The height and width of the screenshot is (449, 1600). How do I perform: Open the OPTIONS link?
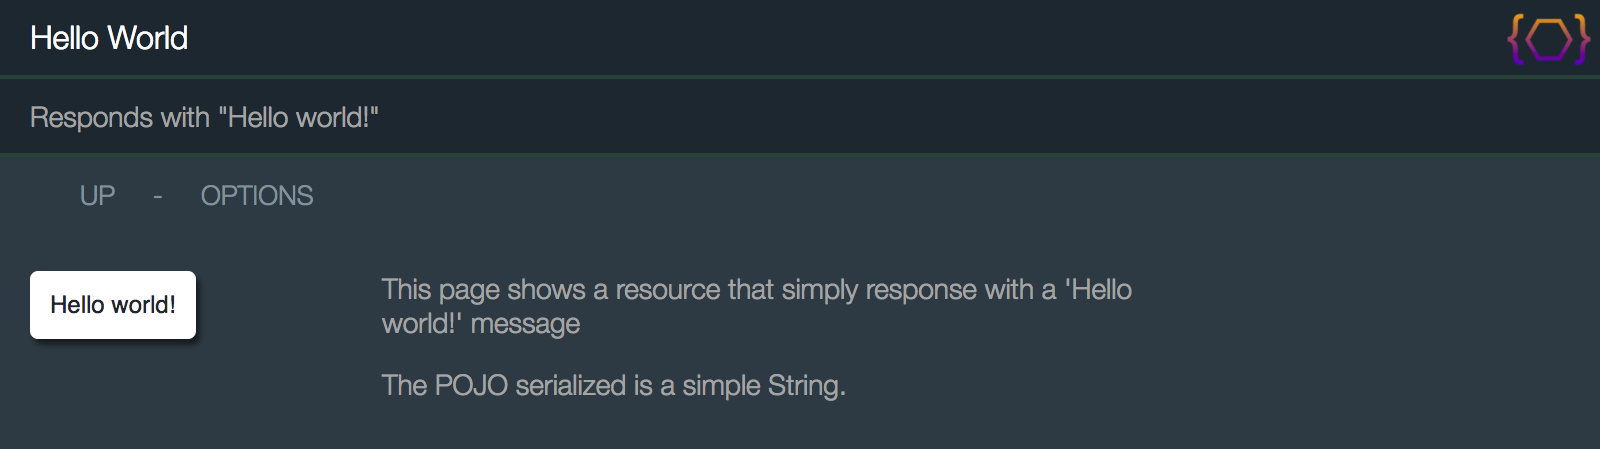point(257,196)
